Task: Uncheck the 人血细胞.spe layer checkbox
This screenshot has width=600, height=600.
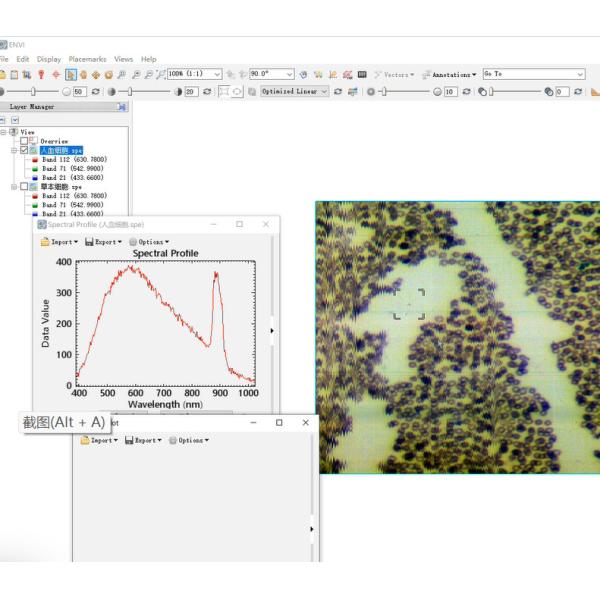Action: pos(25,150)
